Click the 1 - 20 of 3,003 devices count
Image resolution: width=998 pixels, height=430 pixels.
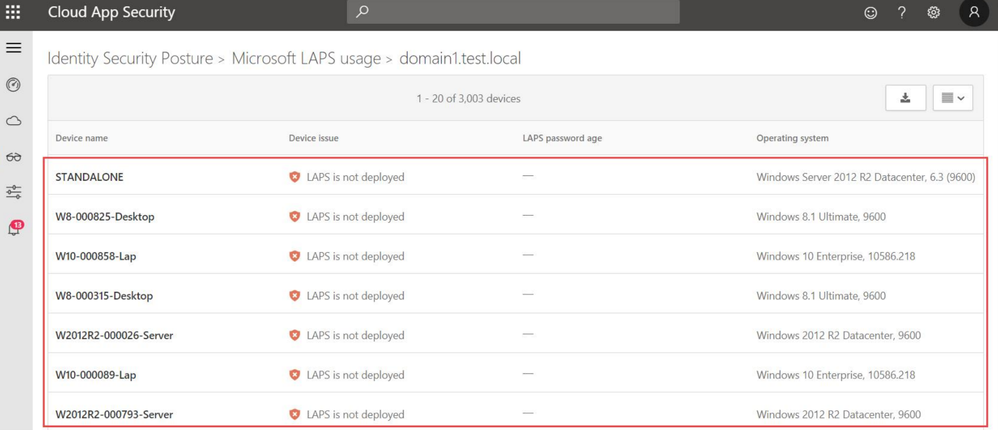(x=468, y=99)
